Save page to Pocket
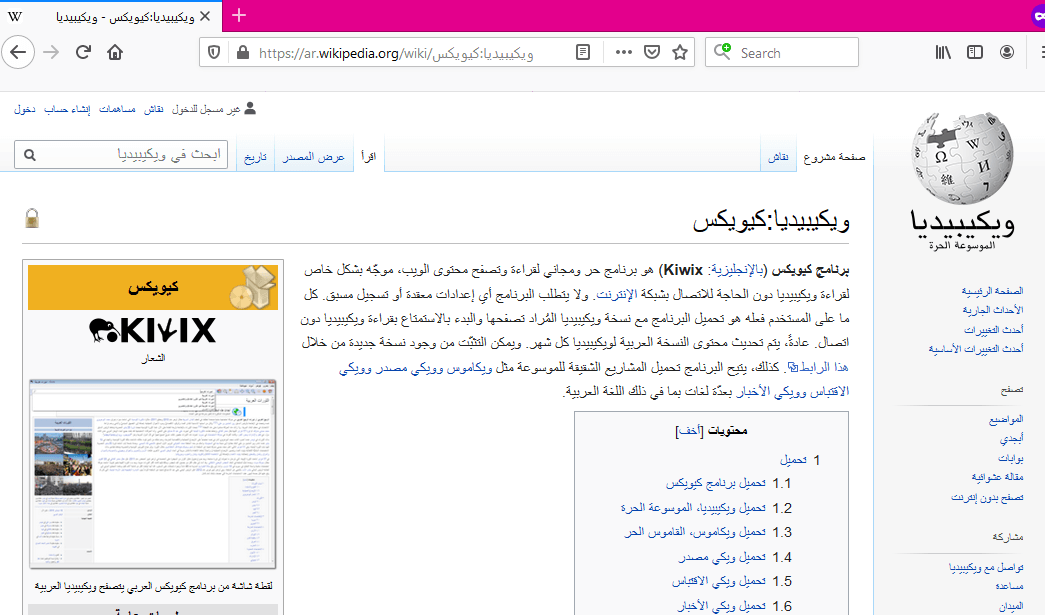This screenshot has height=615, width=1045. 652,53
